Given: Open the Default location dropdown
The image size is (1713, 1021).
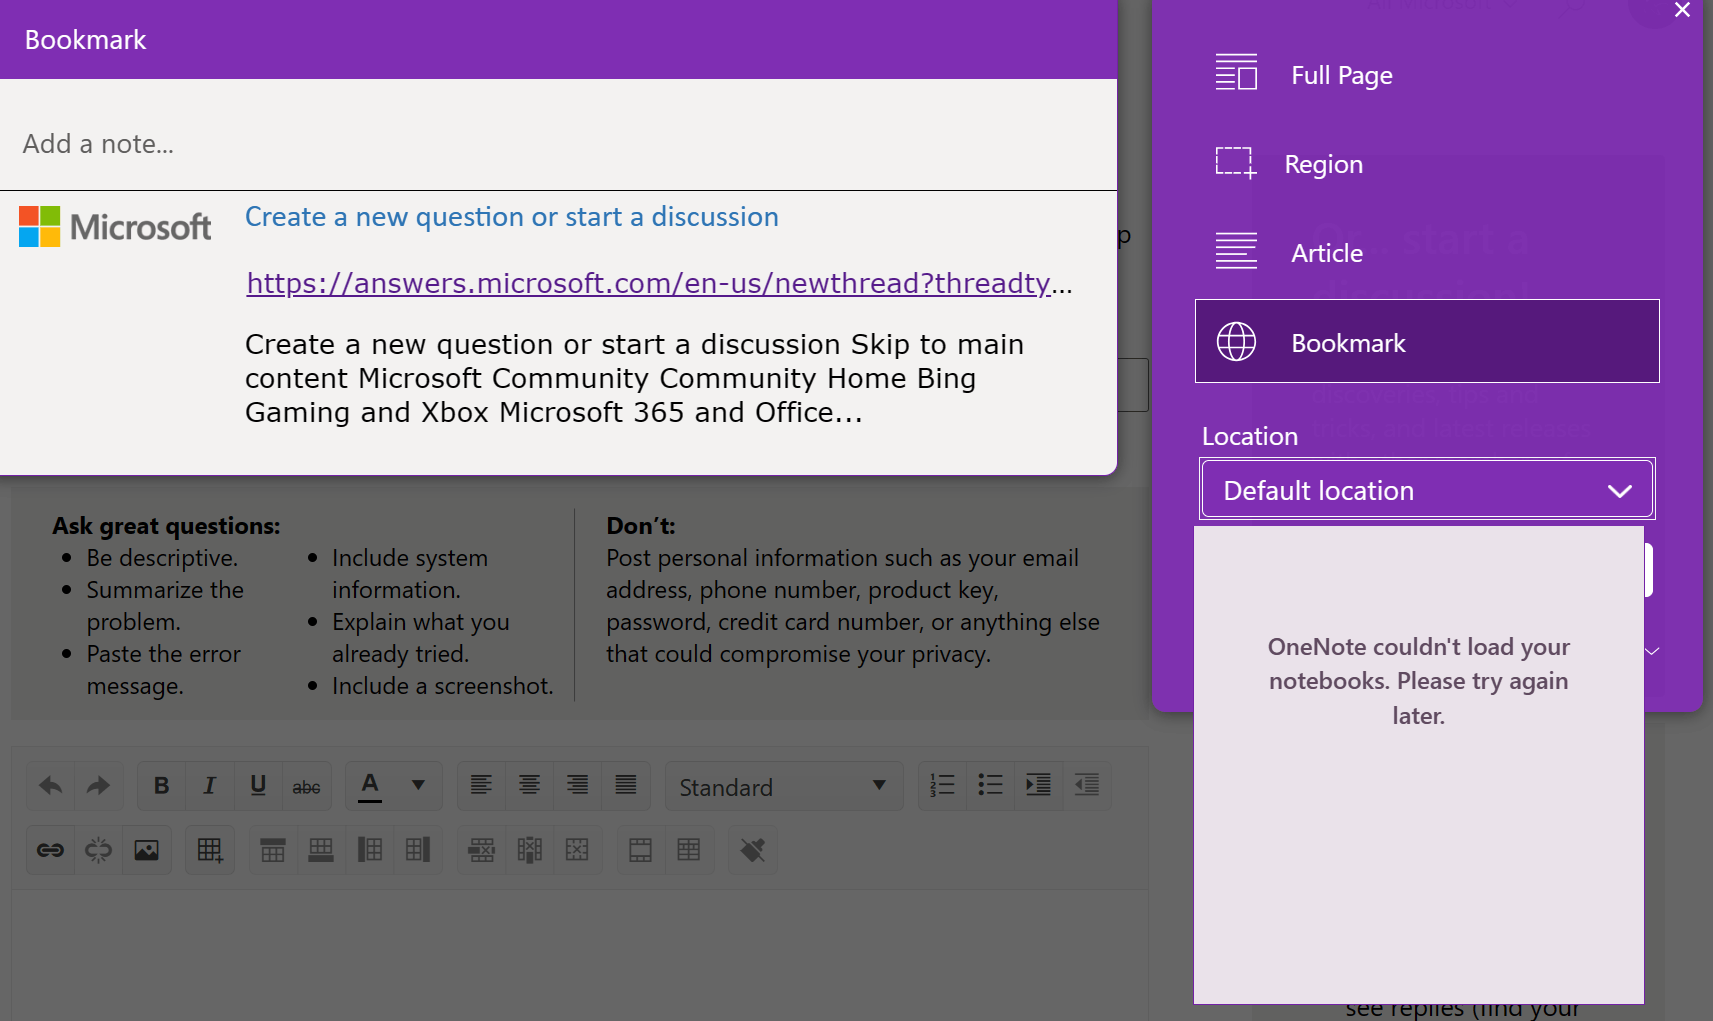Looking at the screenshot, I should coord(1425,489).
